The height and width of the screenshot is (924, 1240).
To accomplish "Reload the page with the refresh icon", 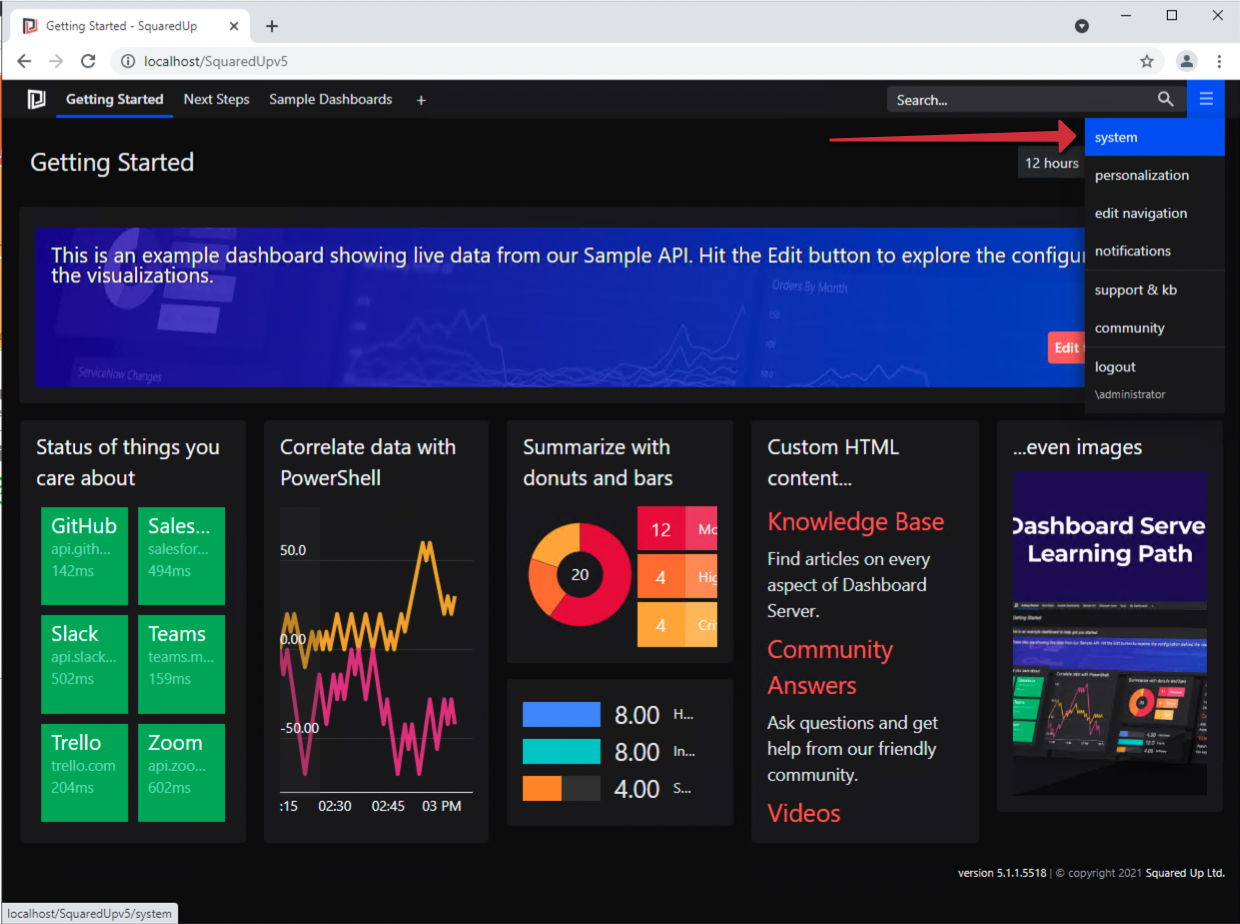I will (x=88, y=61).
